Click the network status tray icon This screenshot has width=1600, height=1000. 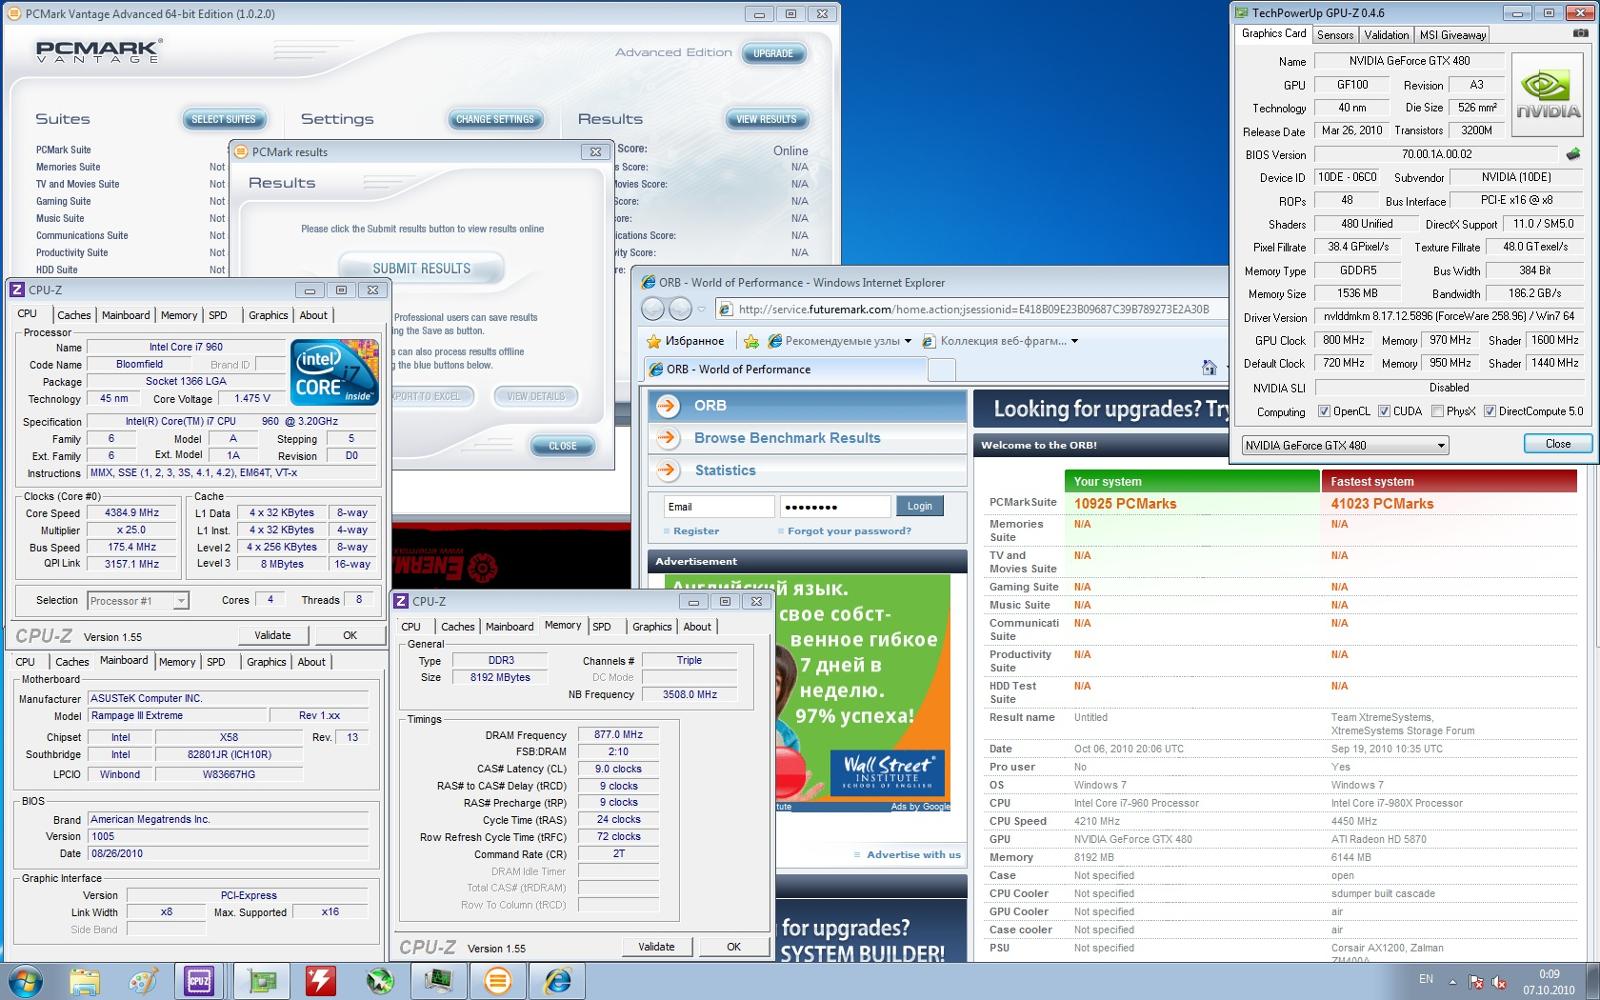click(1477, 982)
